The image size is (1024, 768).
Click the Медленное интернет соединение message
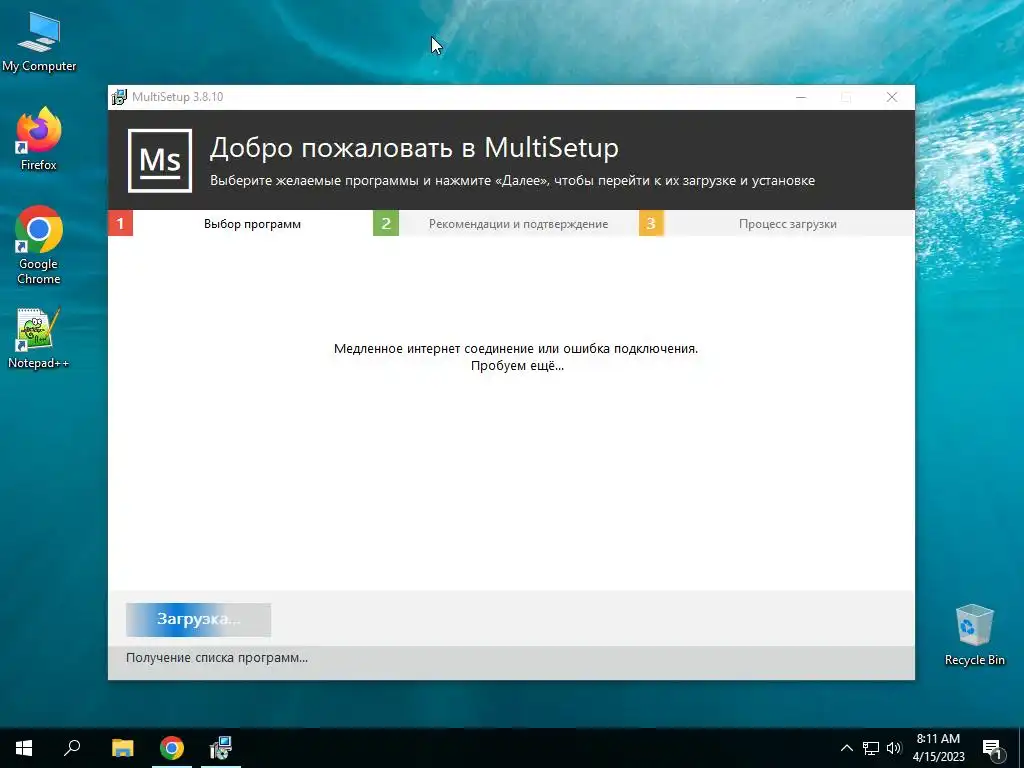pyautogui.click(x=516, y=349)
